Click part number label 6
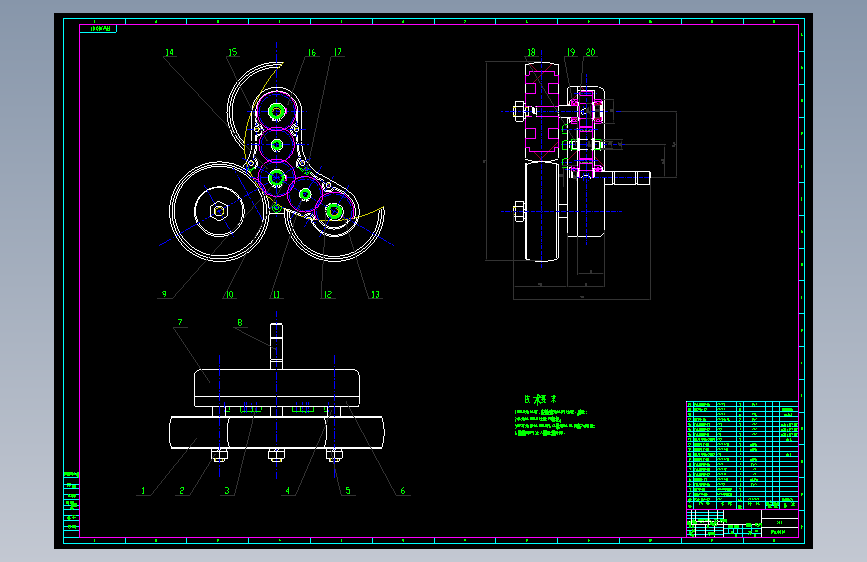 (403, 490)
